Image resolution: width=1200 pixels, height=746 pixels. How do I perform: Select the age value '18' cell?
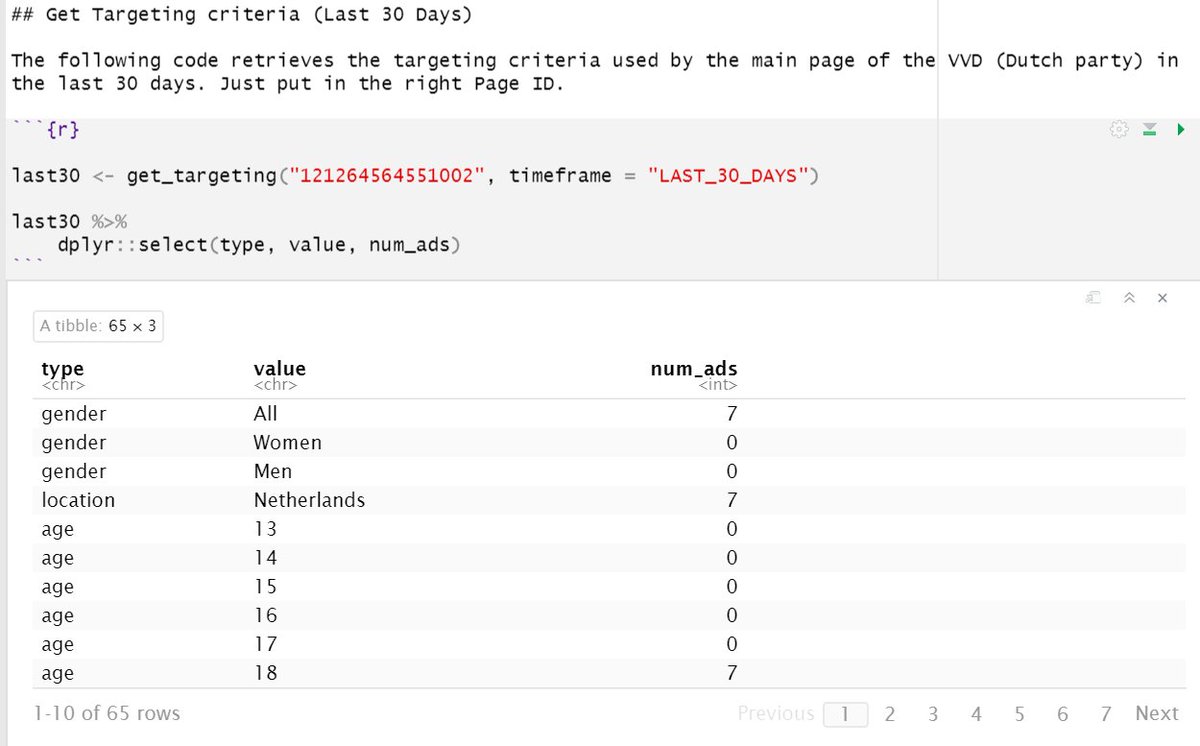[x=265, y=674]
